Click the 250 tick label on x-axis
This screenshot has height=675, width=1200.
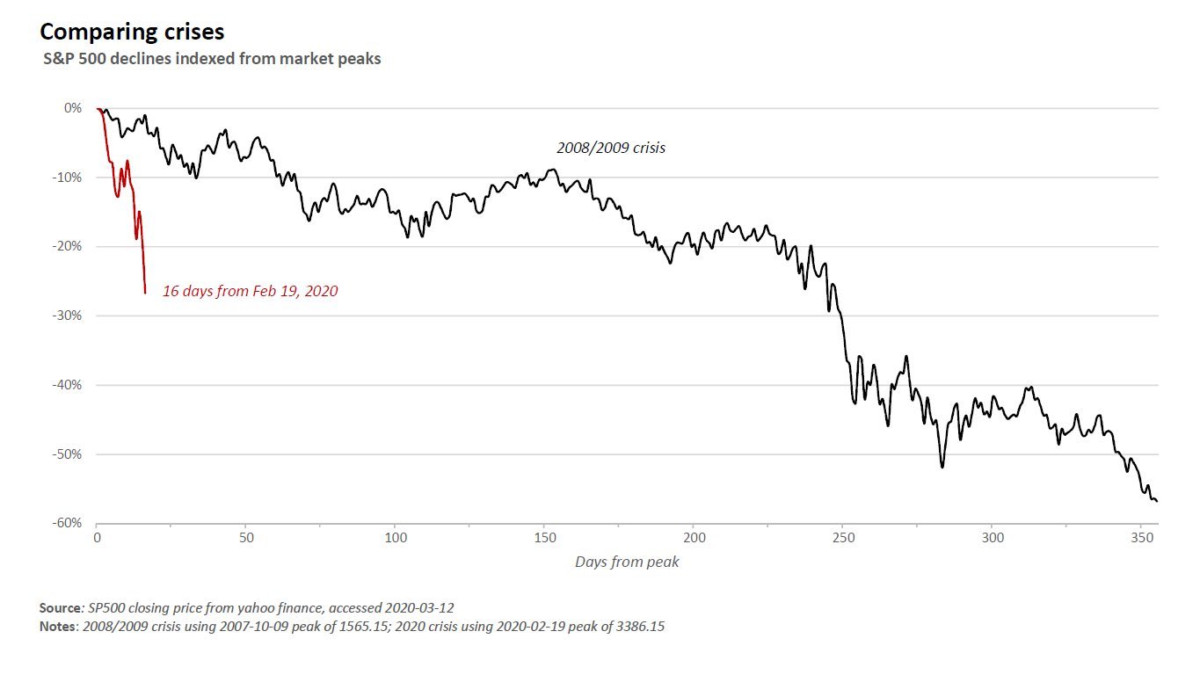tap(842, 538)
